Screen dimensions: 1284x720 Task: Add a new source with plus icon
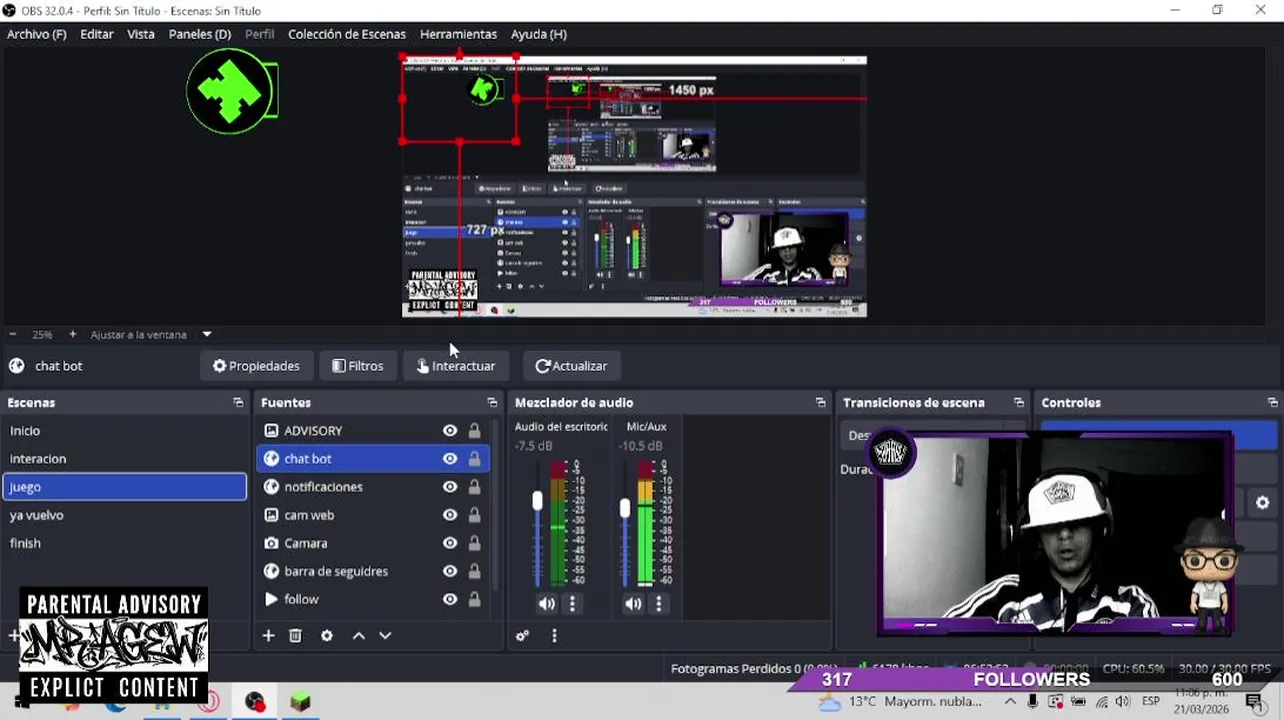coord(268,635)
